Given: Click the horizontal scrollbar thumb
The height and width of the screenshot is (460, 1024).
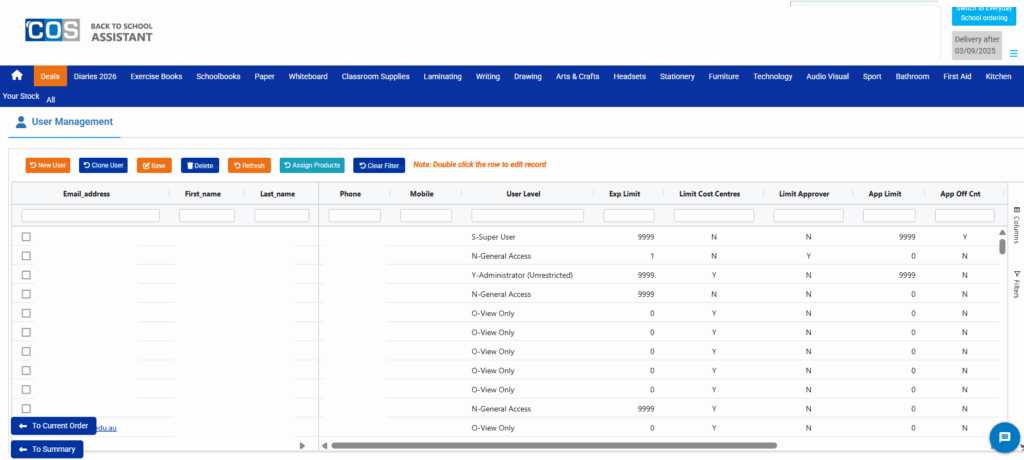Looking at the screenshot, I should (x=554, y=446).
